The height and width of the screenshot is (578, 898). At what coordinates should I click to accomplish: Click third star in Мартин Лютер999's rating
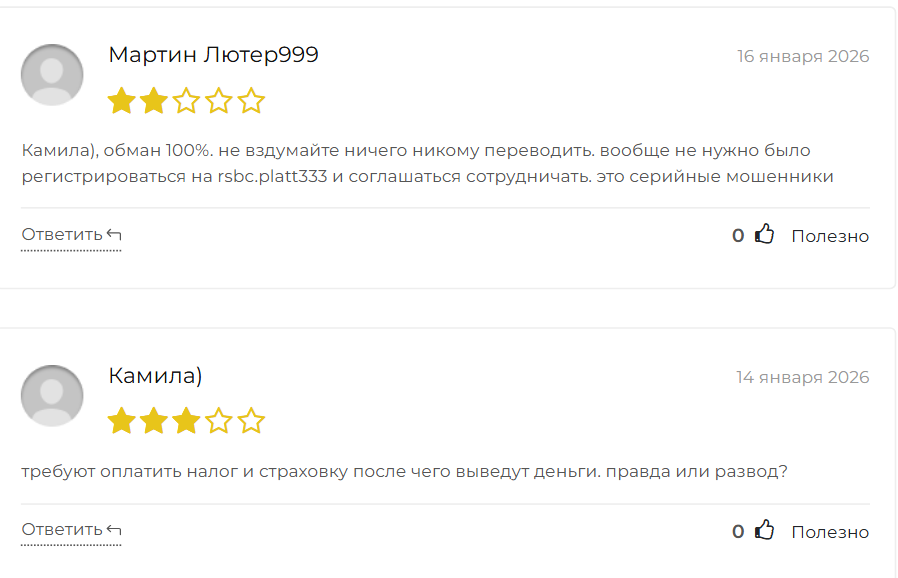[x=186, y=101]
